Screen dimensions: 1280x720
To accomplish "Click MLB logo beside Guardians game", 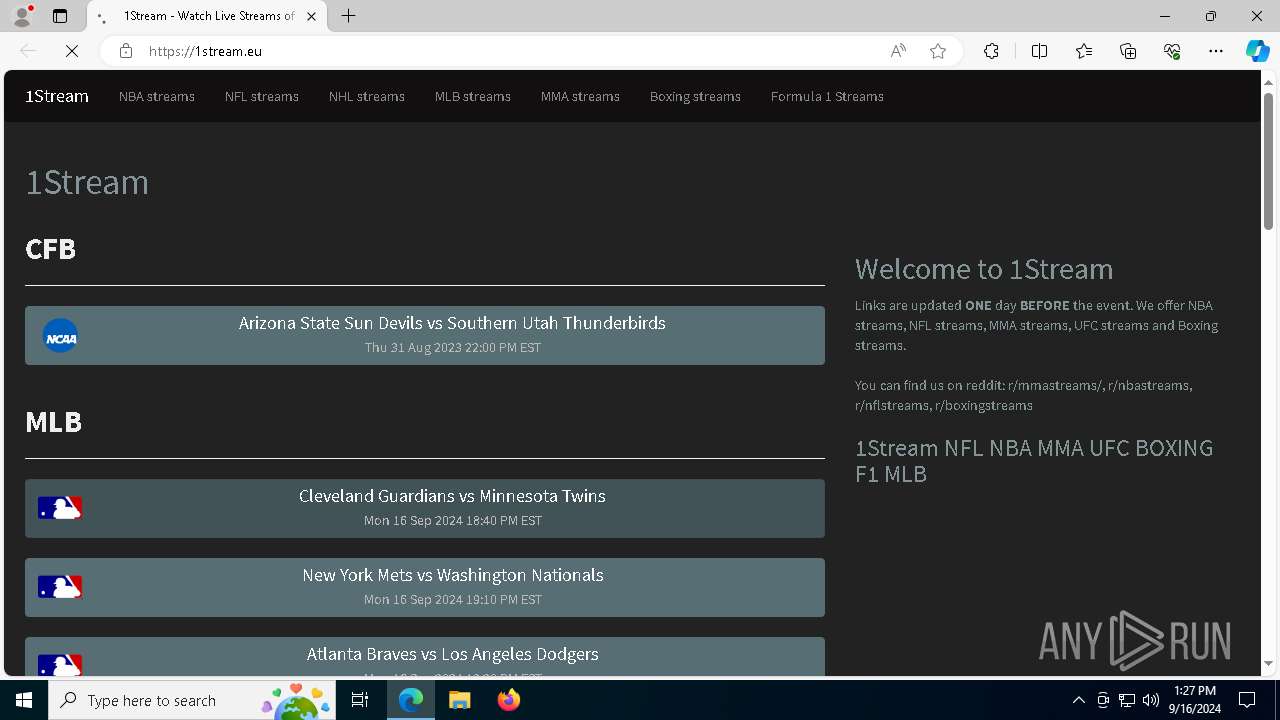I will pos(60,508).
